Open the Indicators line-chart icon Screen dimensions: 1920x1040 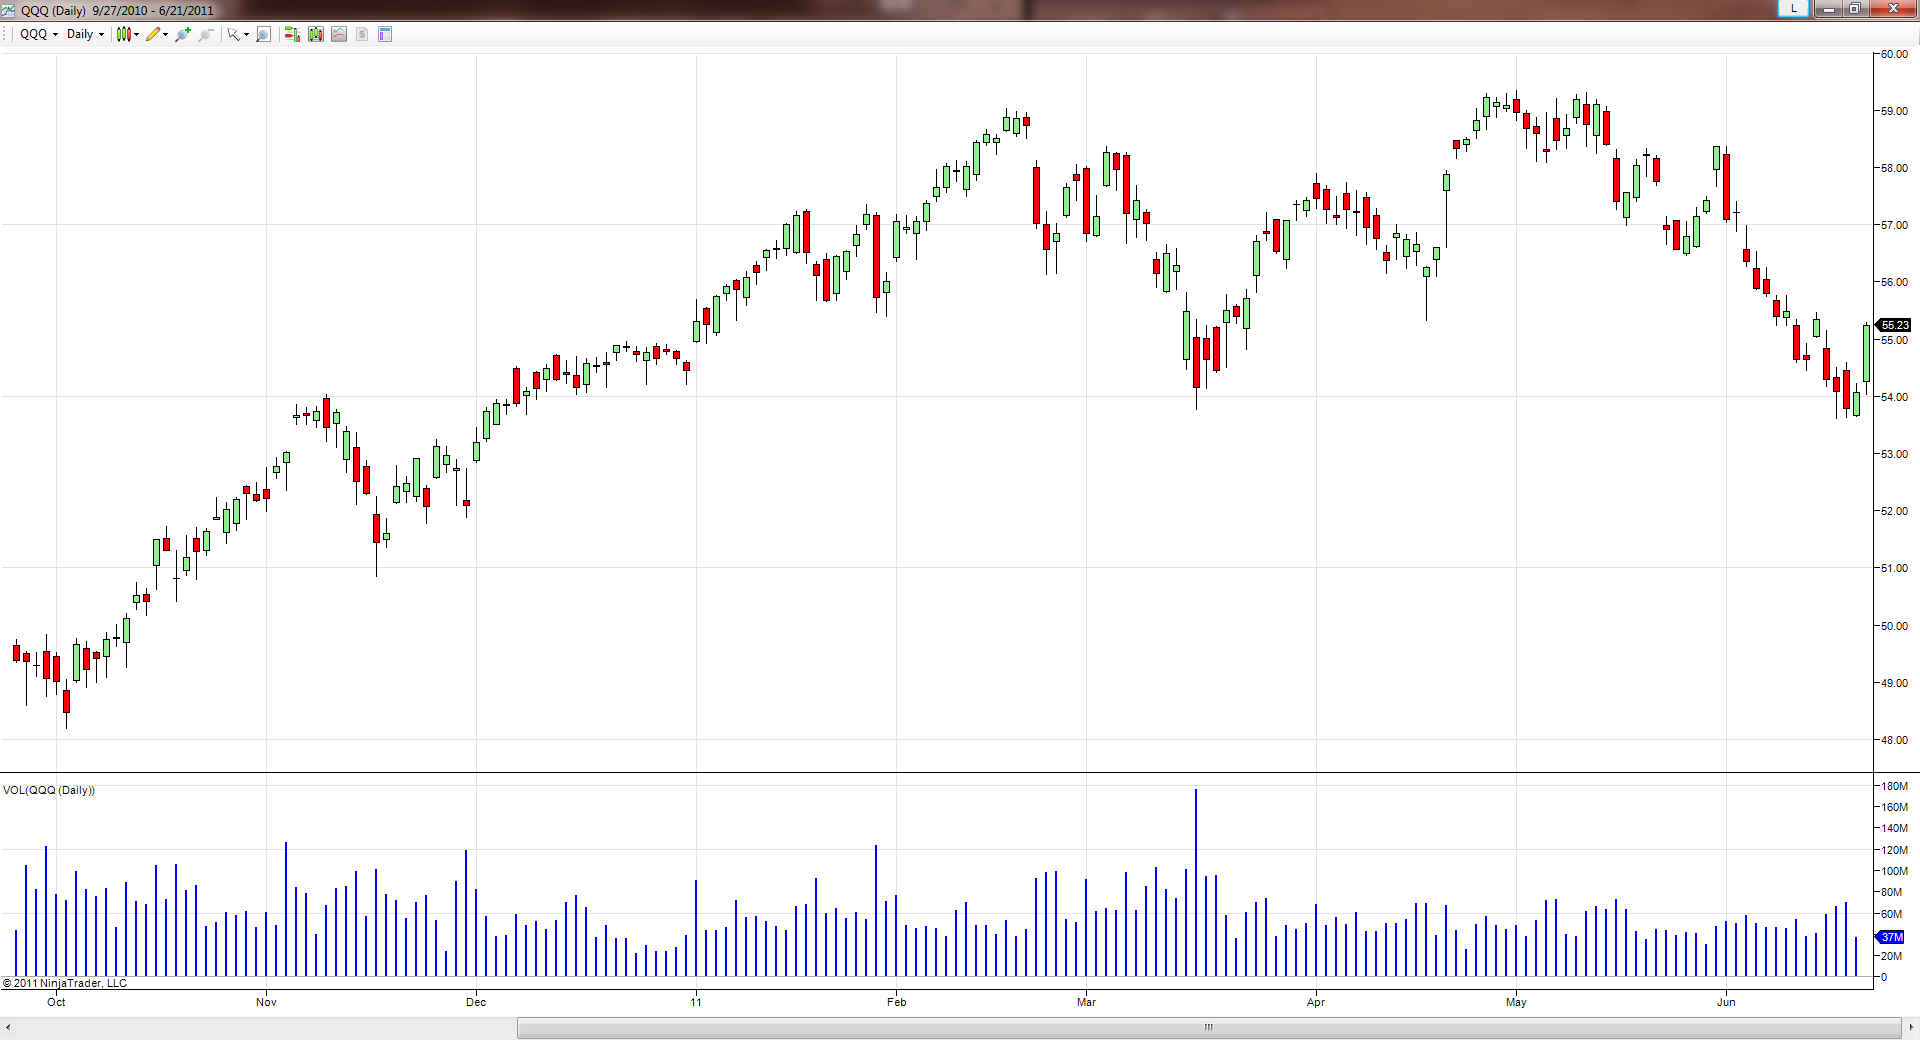[339, 34]
